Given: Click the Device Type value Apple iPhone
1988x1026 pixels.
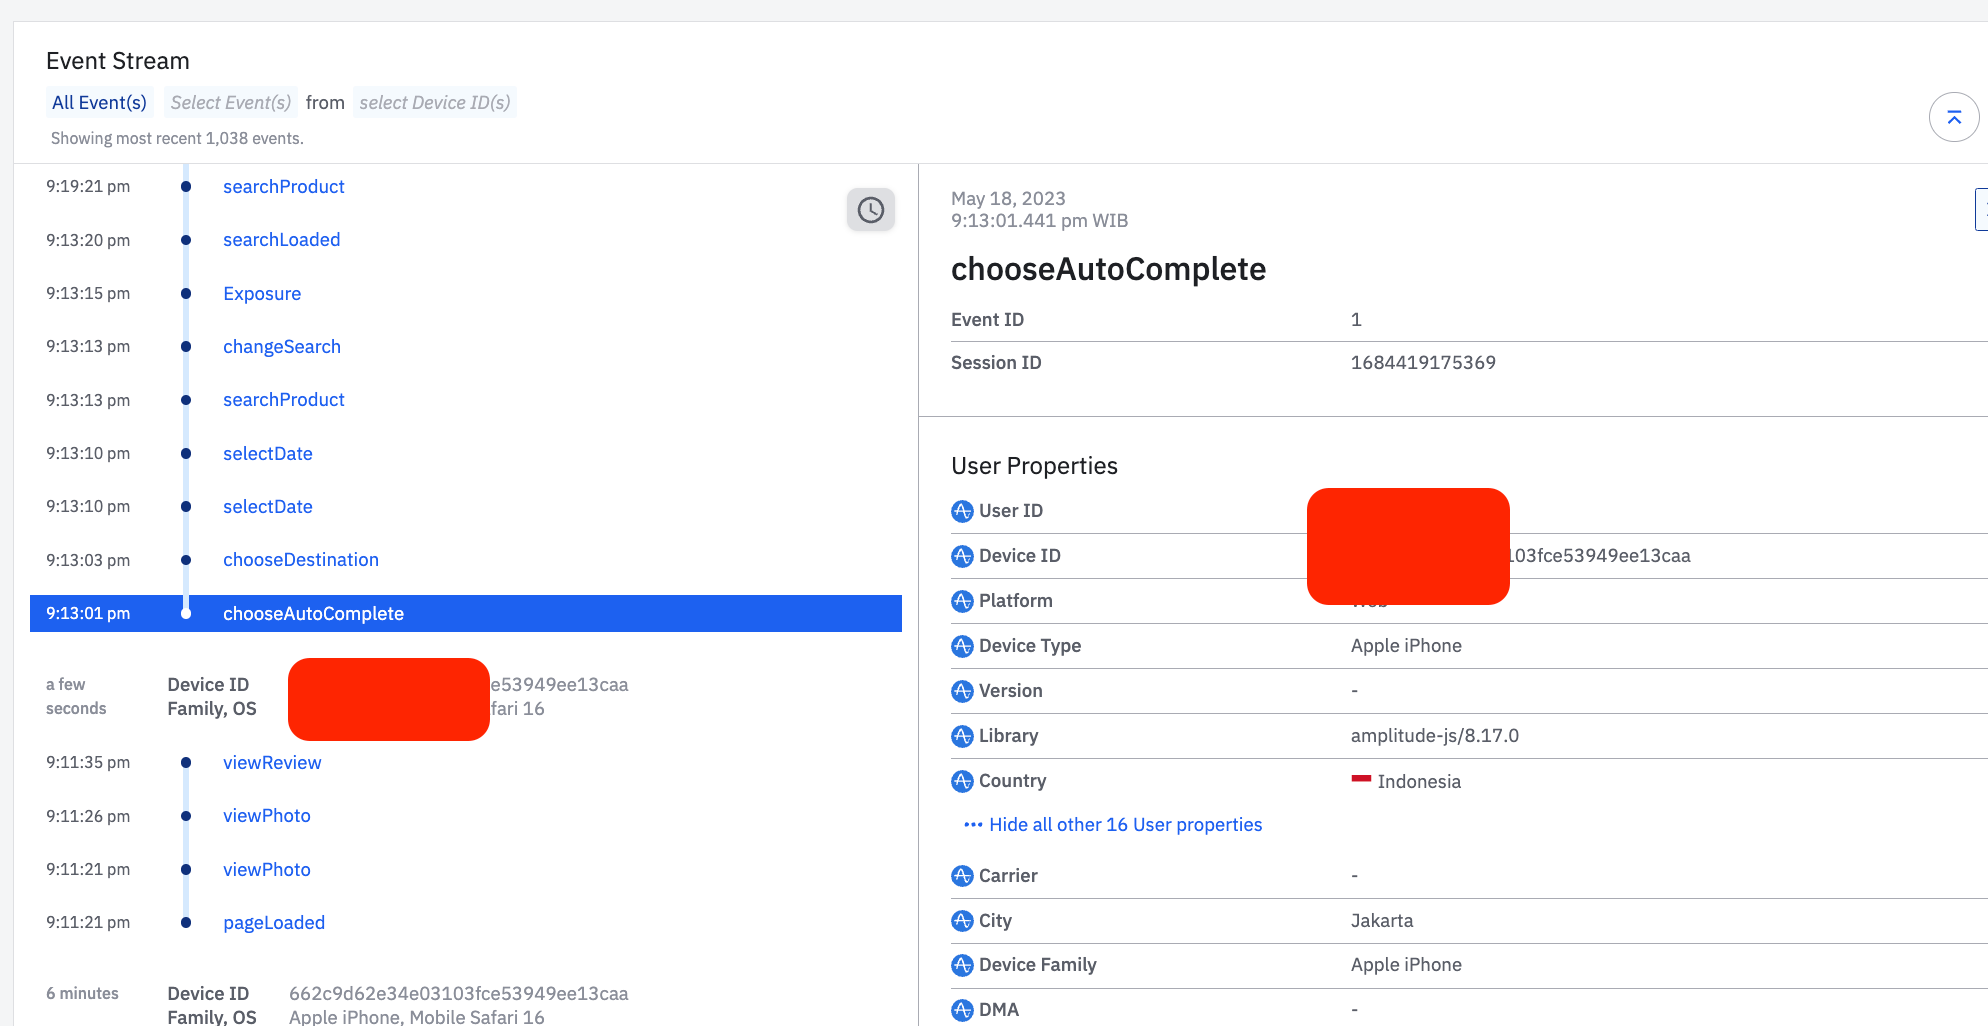Looking at the screenshot, I should click(x=1406, y=646).
